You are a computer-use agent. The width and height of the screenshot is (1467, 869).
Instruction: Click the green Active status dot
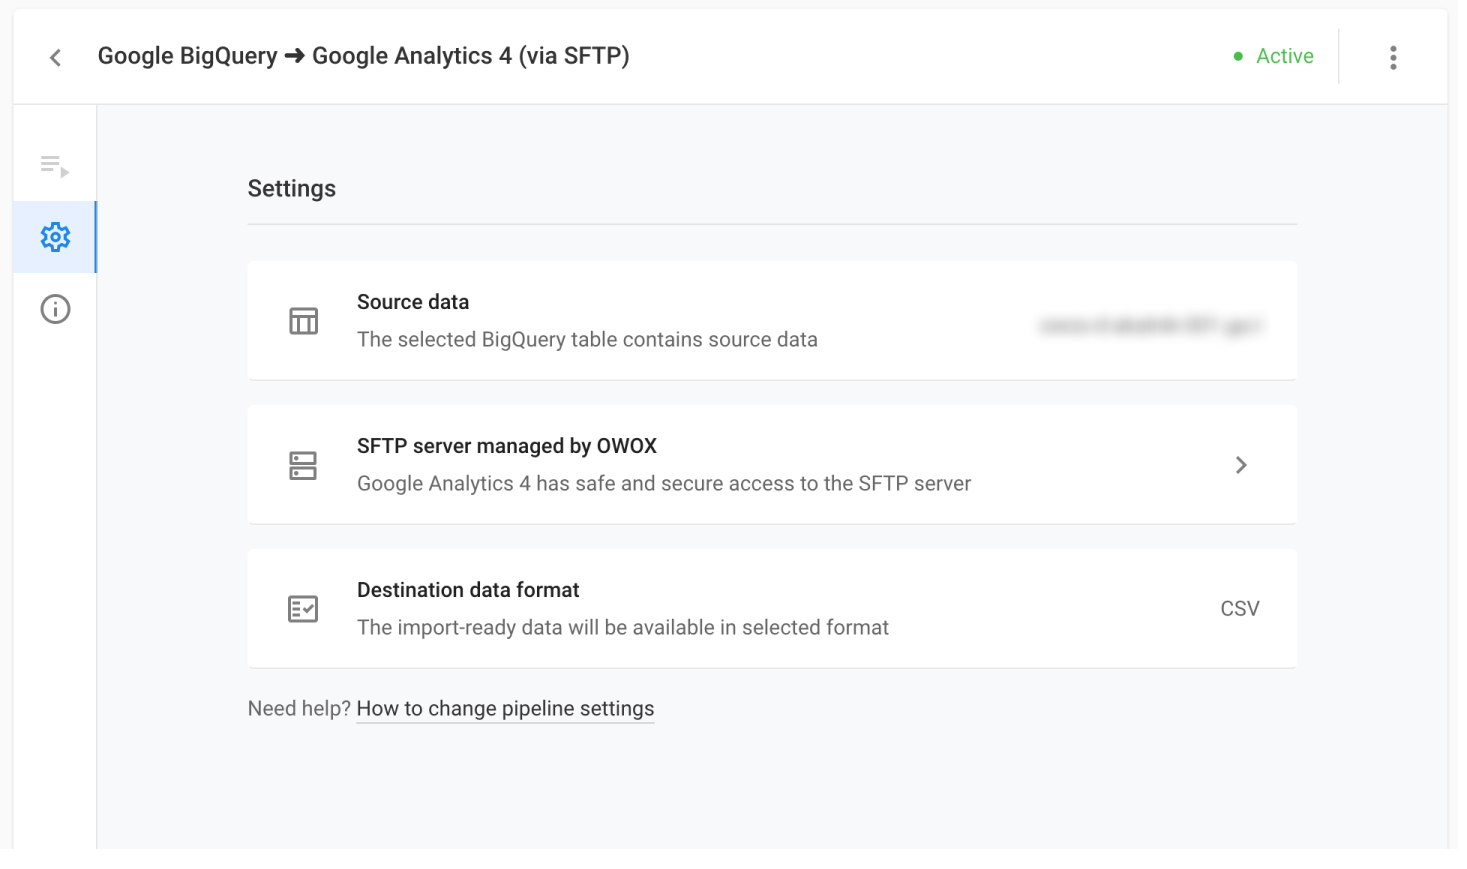[x=1238, y=57]
